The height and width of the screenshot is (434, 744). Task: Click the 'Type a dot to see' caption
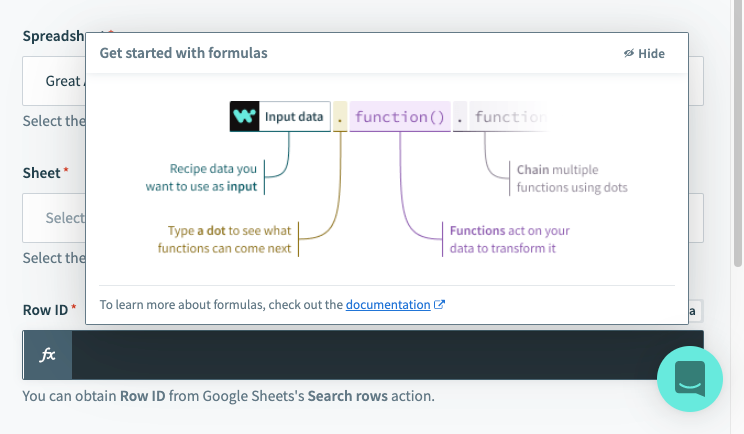tap(224, 240)
